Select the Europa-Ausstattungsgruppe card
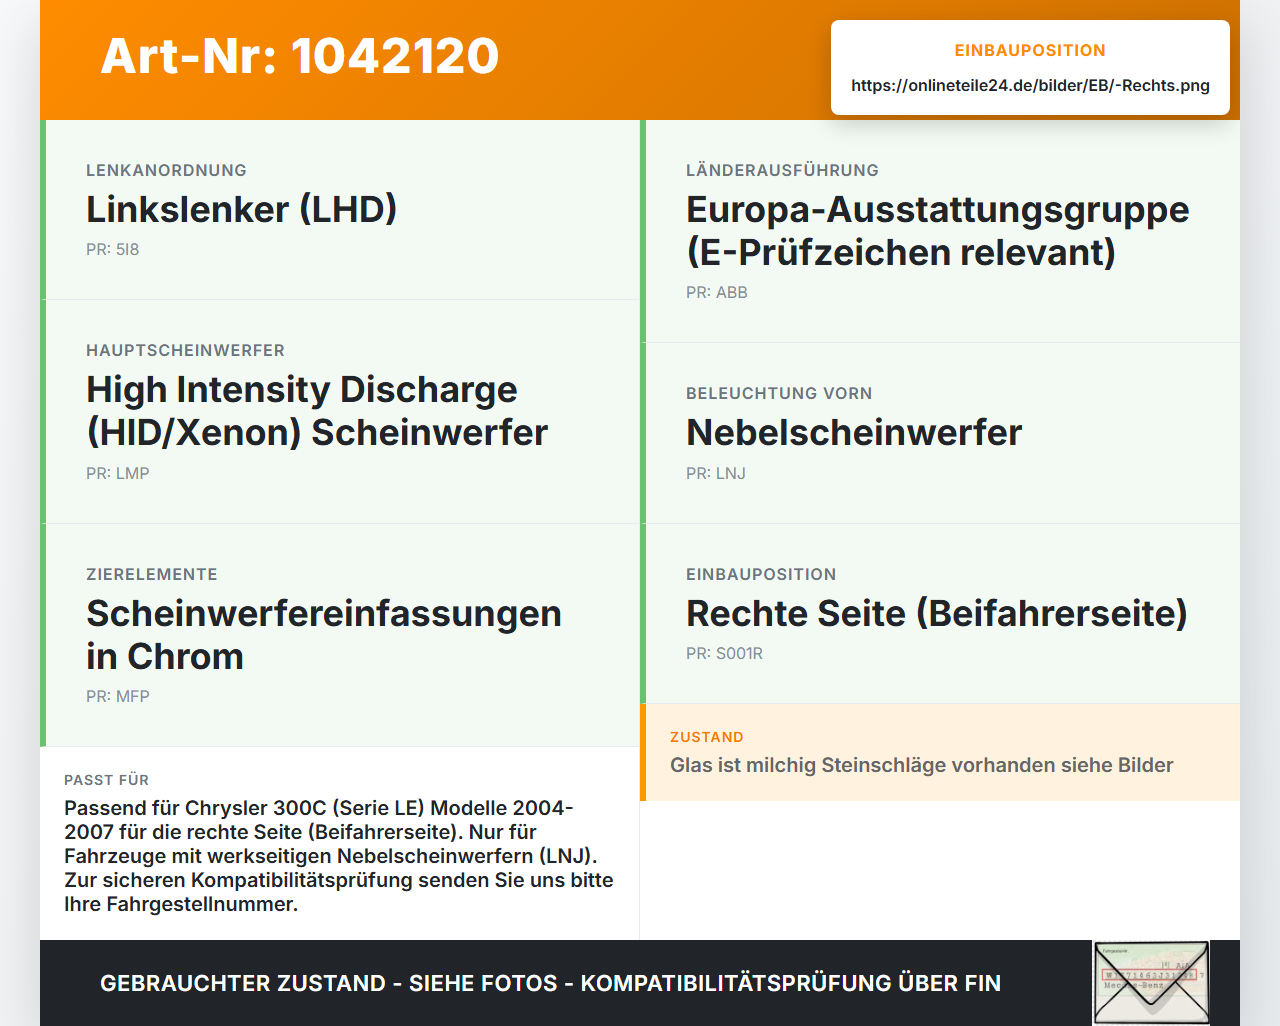Viewport: 1280px width, 1026px height. [x=940, y=231]
